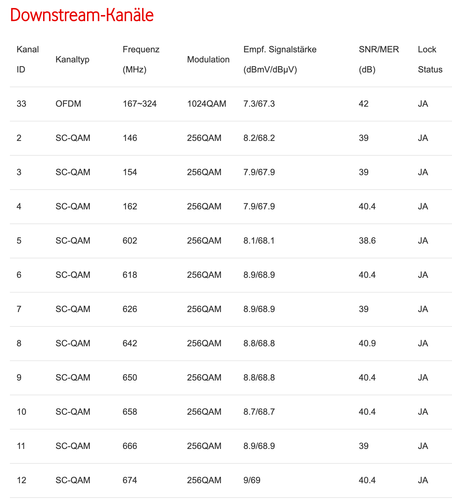Select the Lock Status column header

[x=430, y=59]
